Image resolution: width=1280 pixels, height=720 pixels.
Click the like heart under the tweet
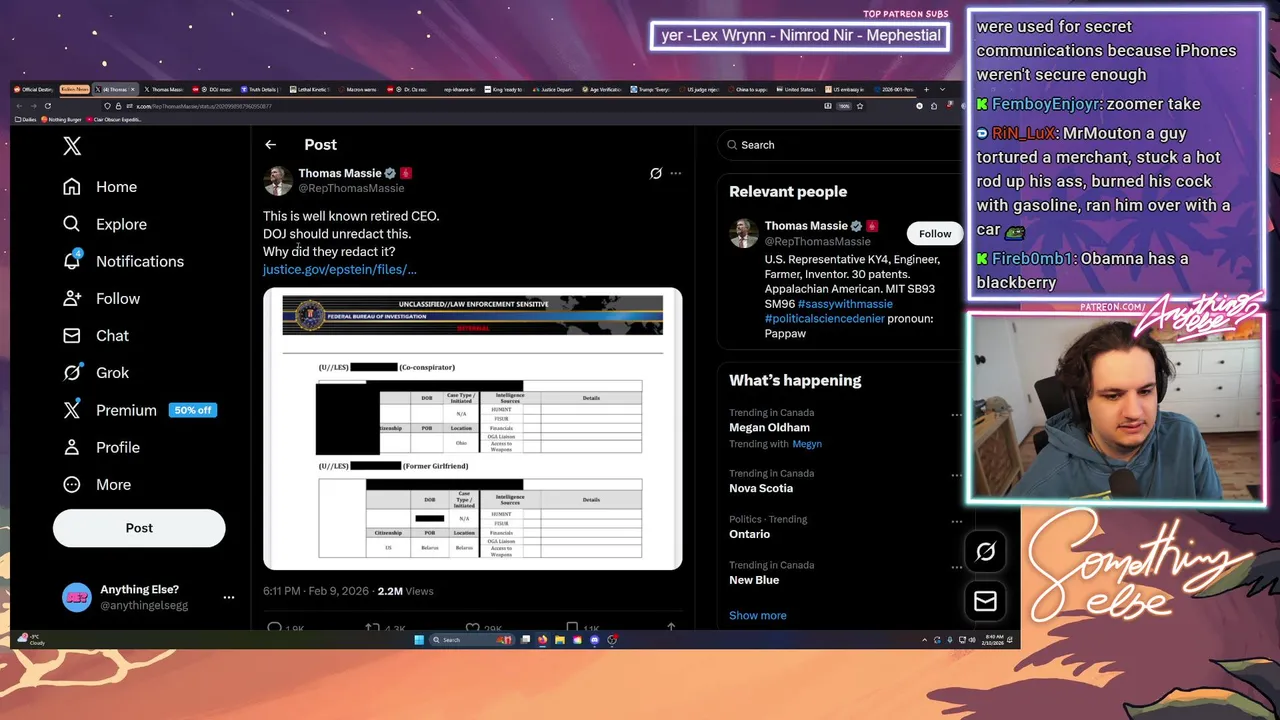click(x=471, y=628)
